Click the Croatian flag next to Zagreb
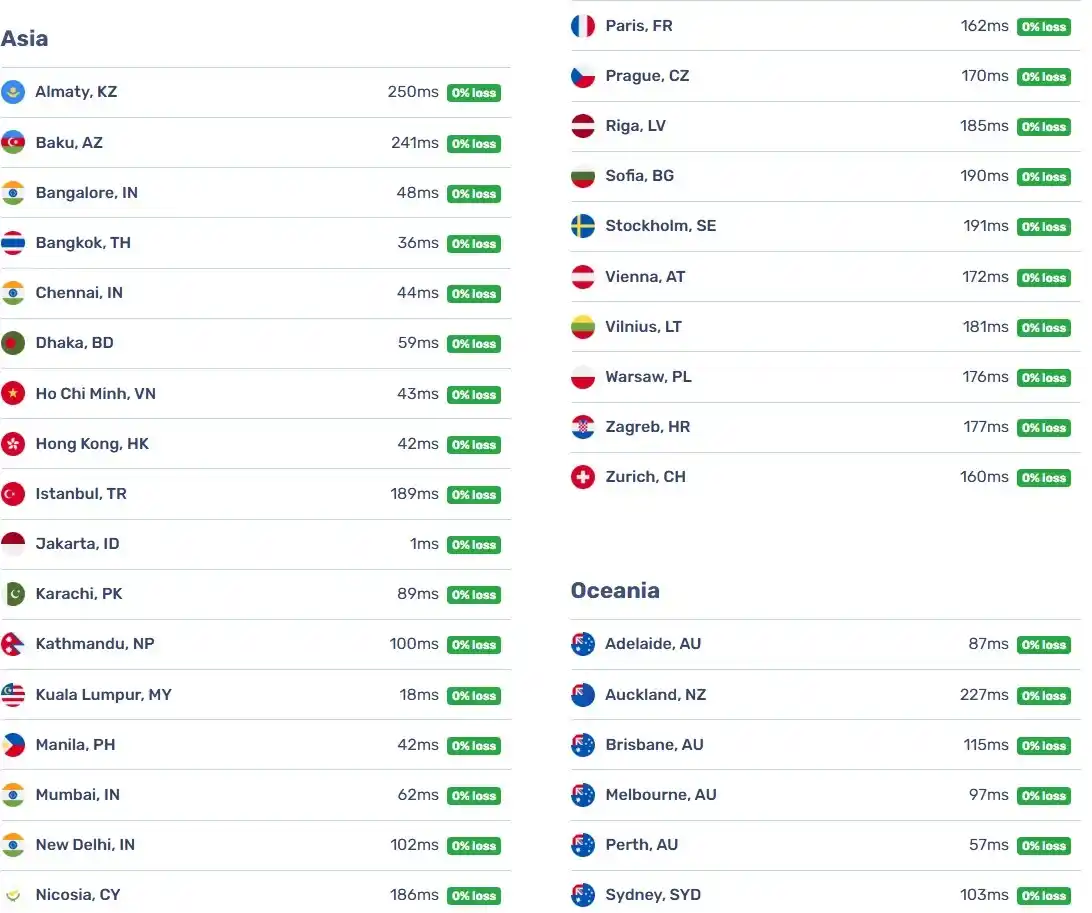Viewport: 1092px width, 913px height. pyautogui.click(x=583, y=427)
